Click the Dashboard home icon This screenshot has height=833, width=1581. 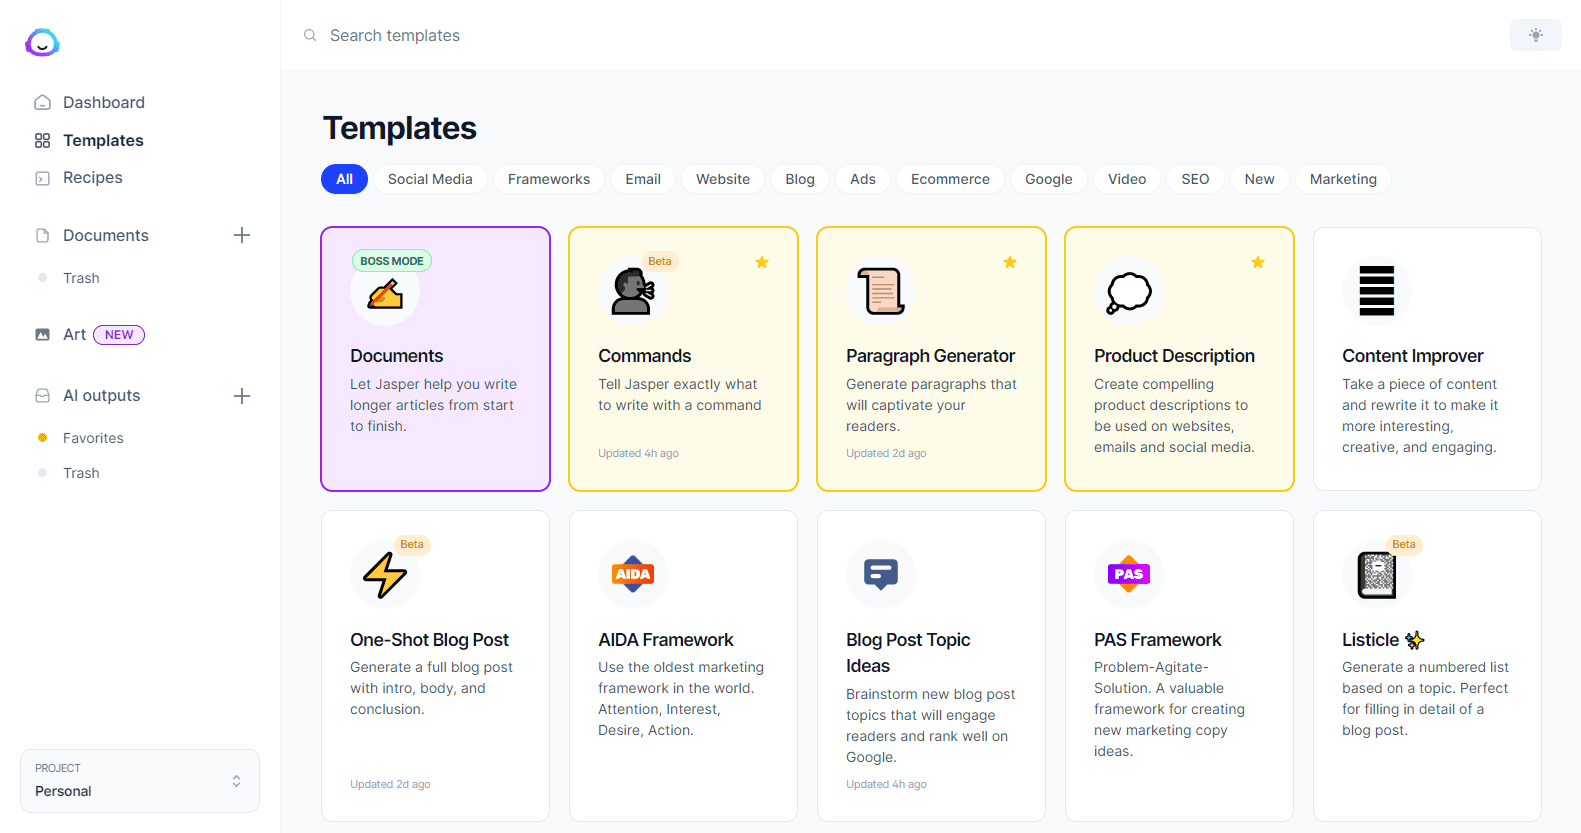(42, 102)
